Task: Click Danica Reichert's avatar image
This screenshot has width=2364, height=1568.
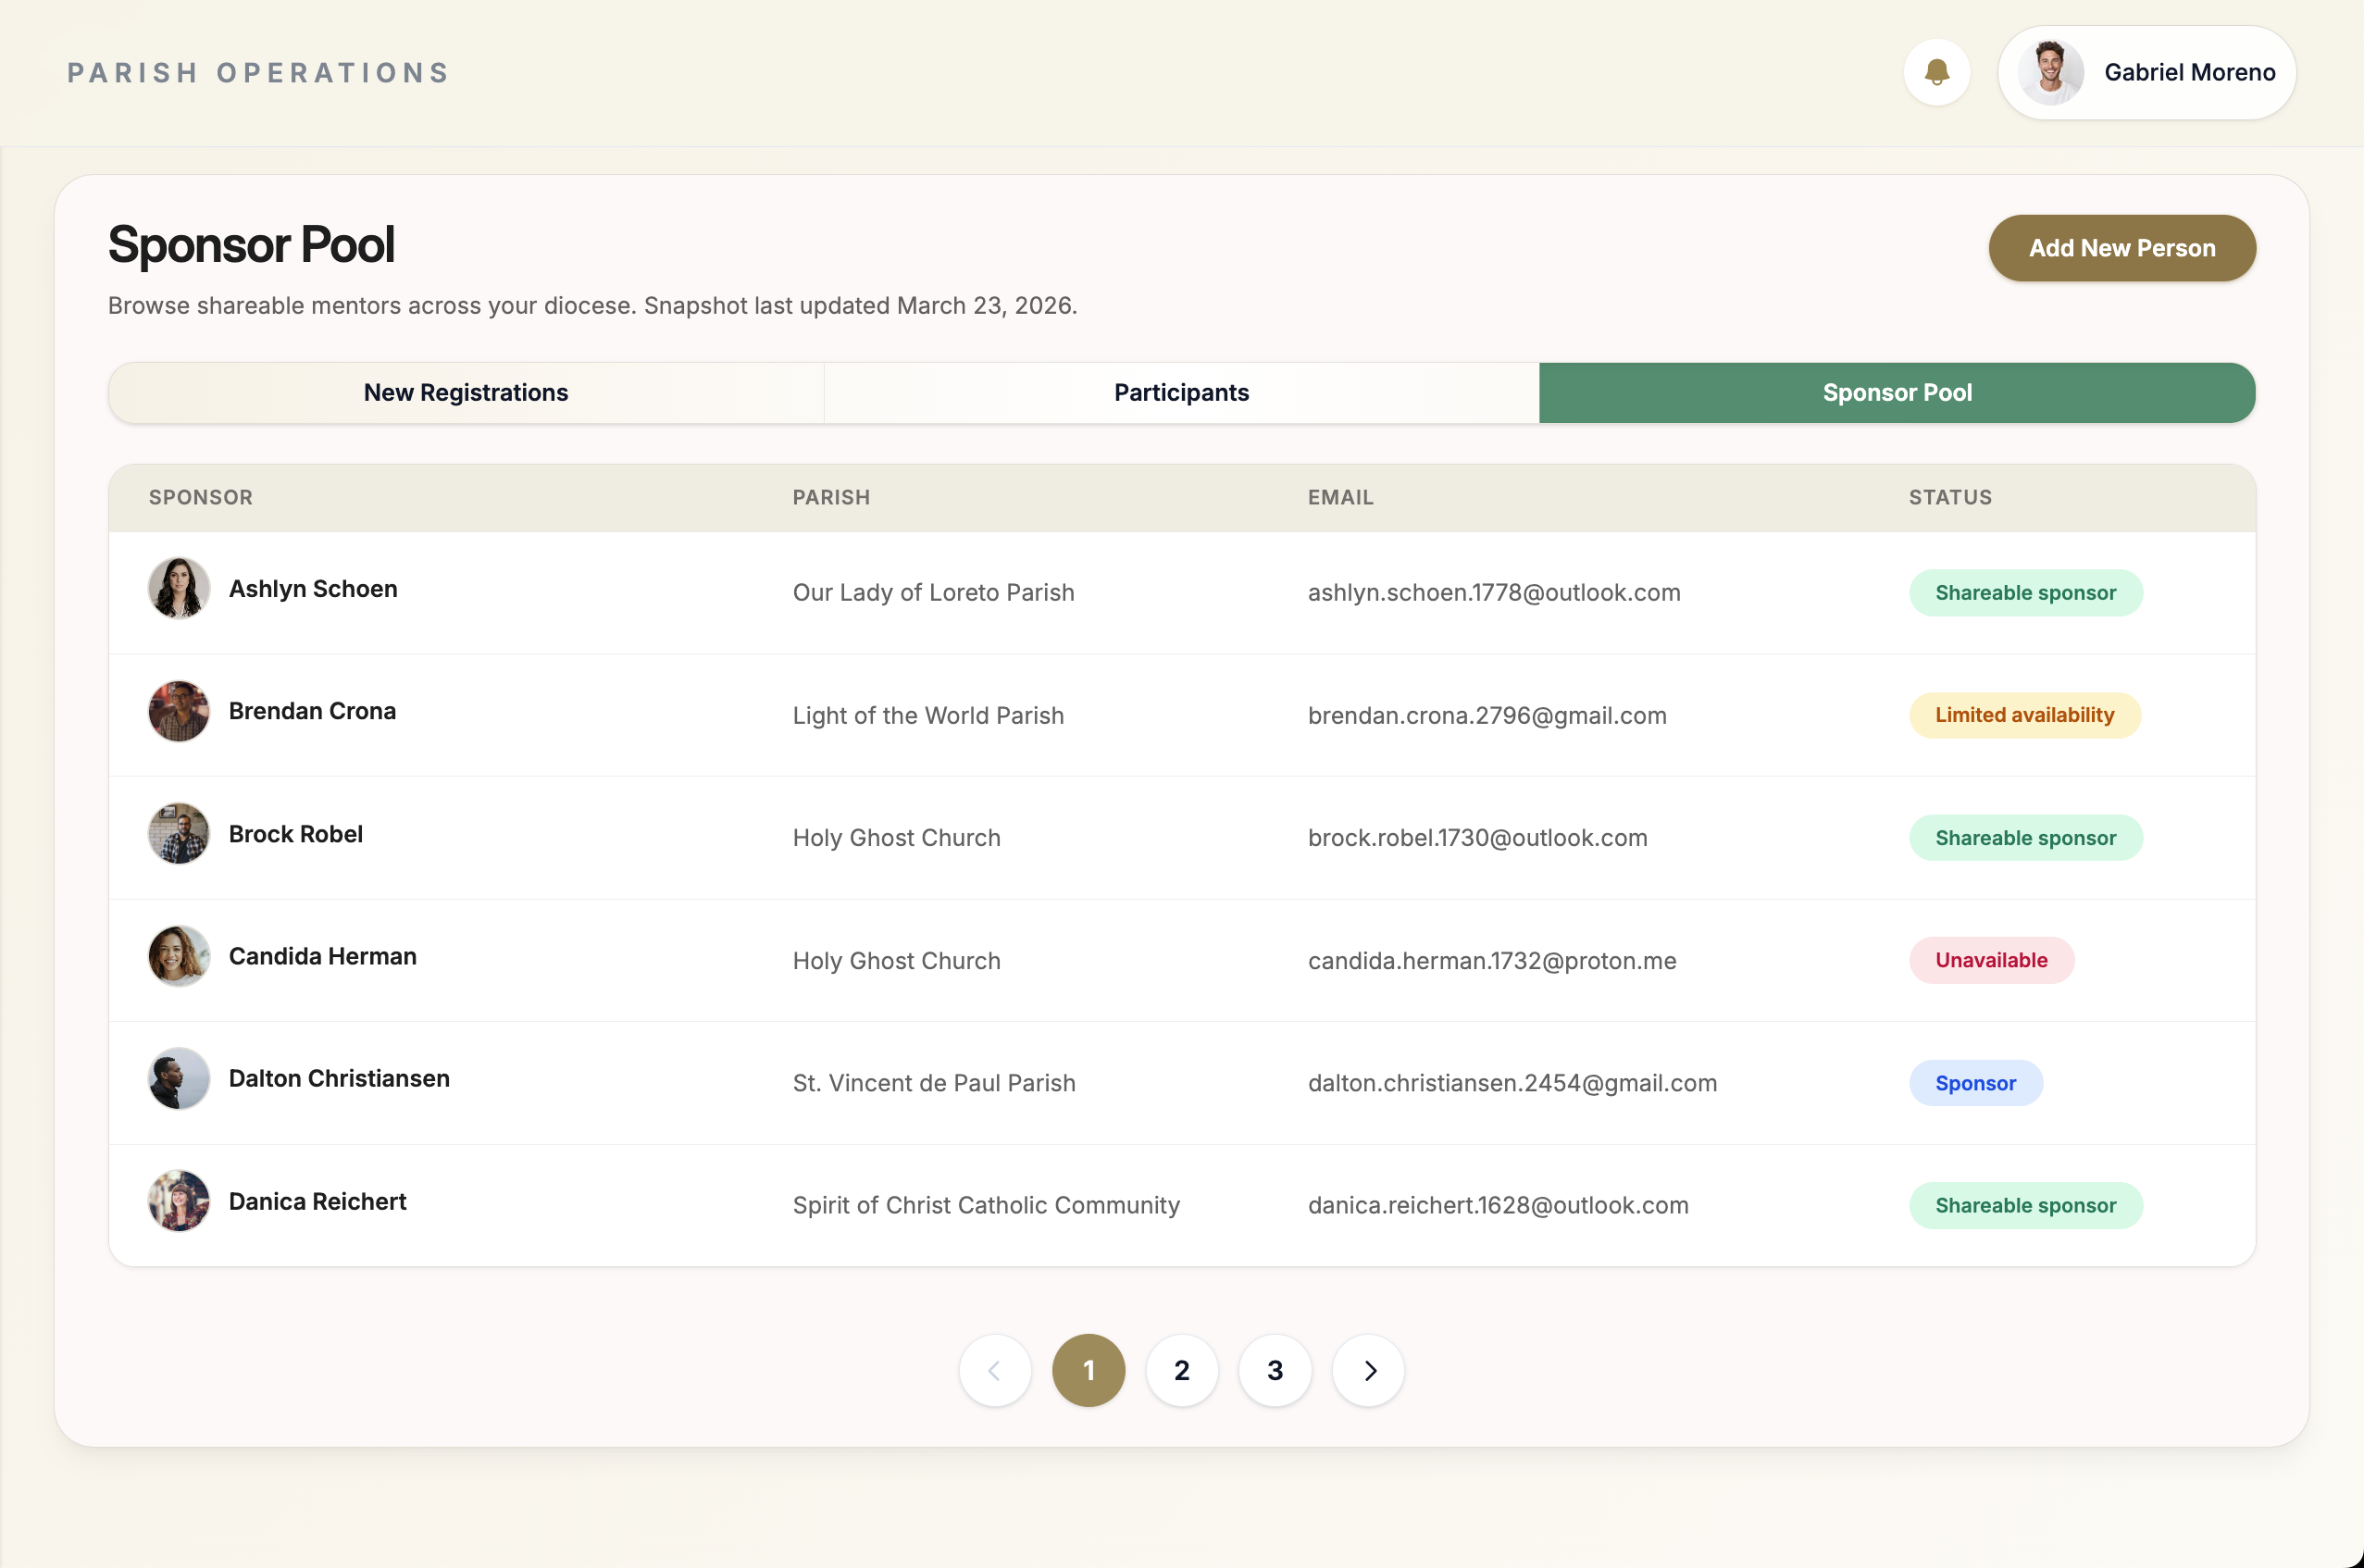Action: coord(179,1201)
